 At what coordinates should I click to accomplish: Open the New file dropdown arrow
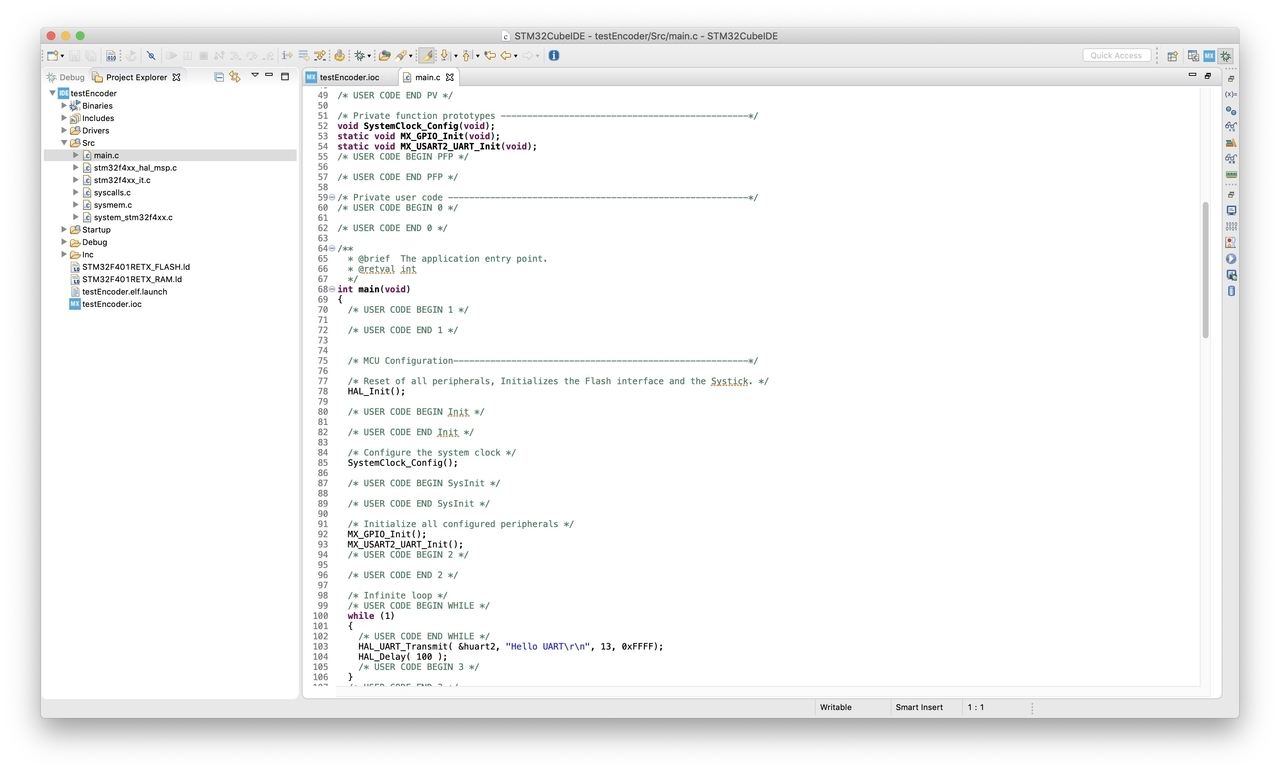coord(62,56)
